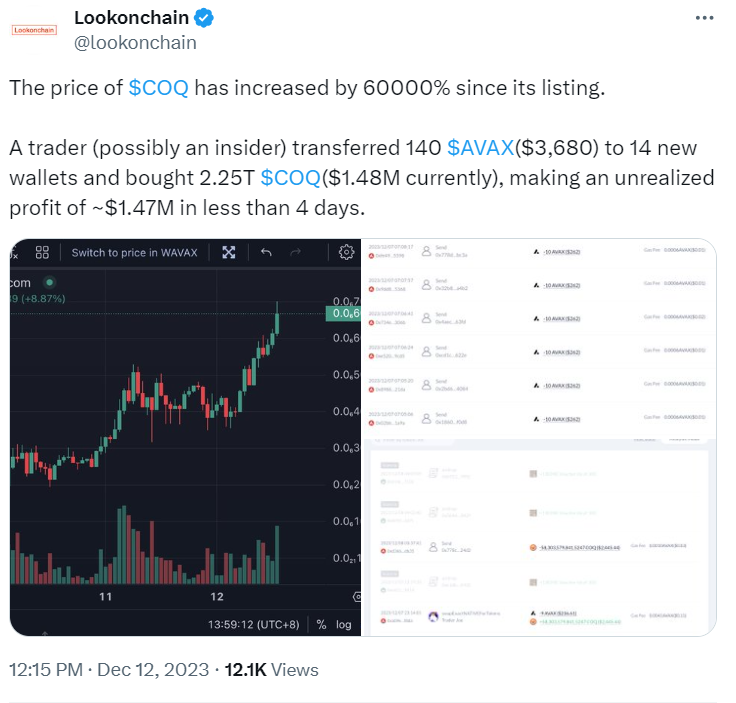Click the Lookonchain profile avatar
Viewport: 736px width, 703px height.
(34, 30)
